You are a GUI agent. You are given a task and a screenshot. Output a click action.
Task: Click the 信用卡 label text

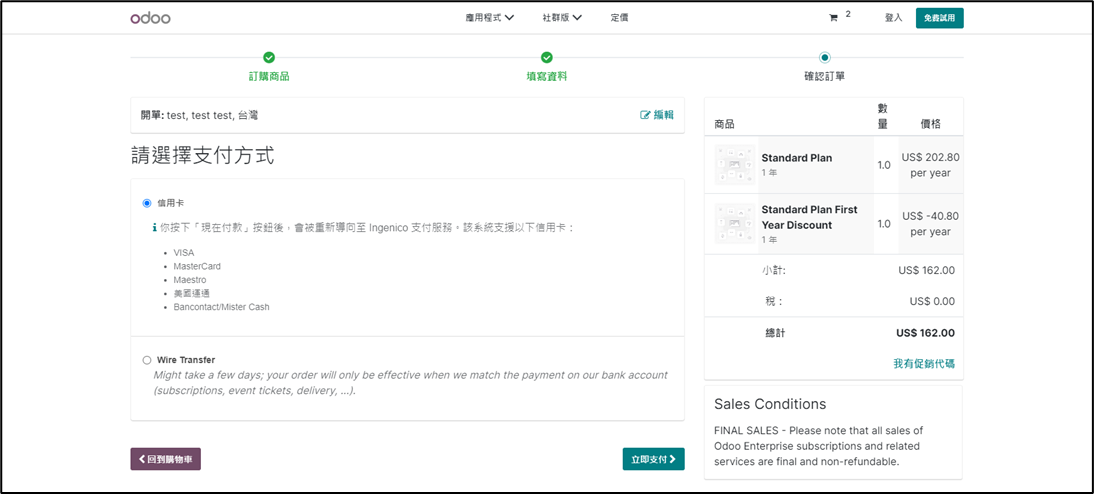point(171,203)
